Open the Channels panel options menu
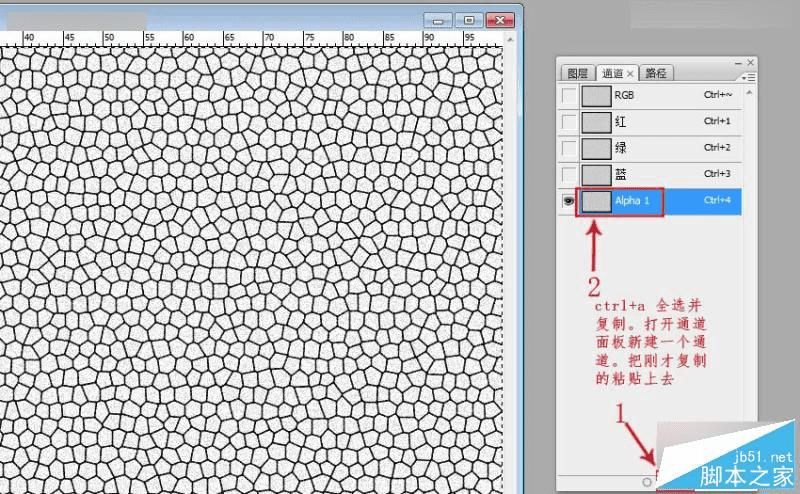Image resolution: width=800 pixels, height=494 pixels. tap(748, 77)
